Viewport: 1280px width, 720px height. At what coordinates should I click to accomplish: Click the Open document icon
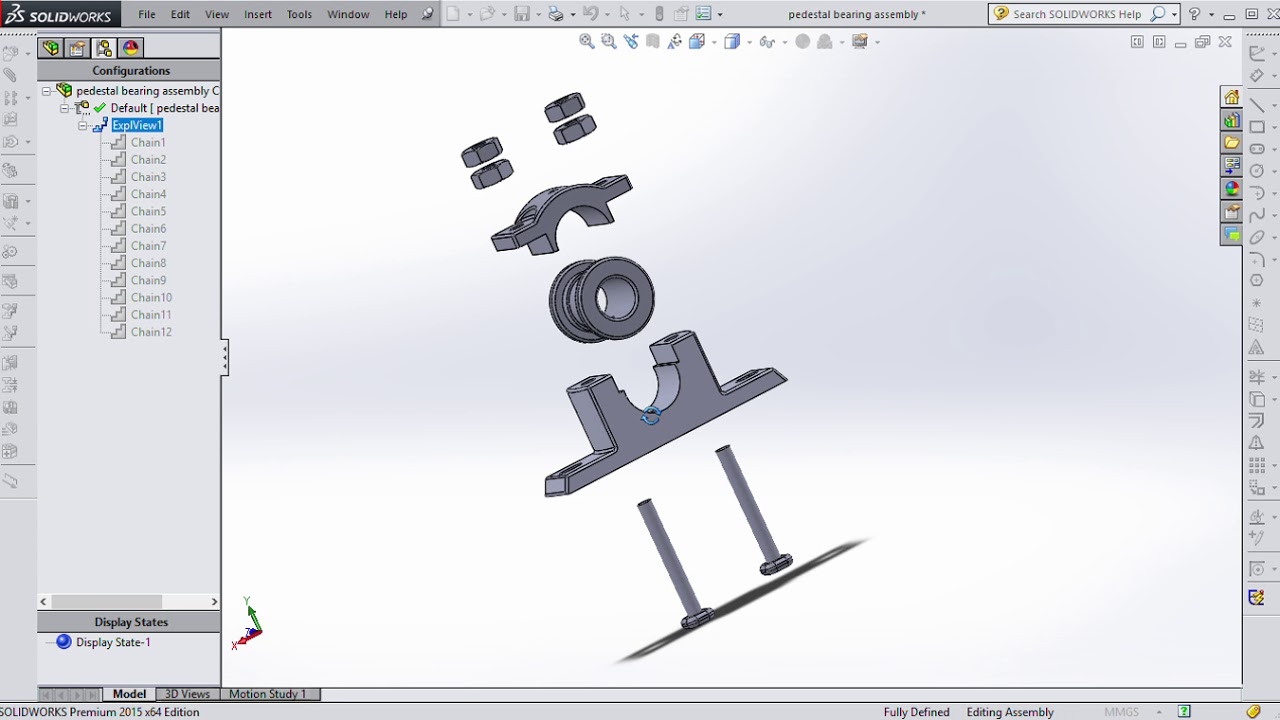pyautogui.click(x=487, y=14)
